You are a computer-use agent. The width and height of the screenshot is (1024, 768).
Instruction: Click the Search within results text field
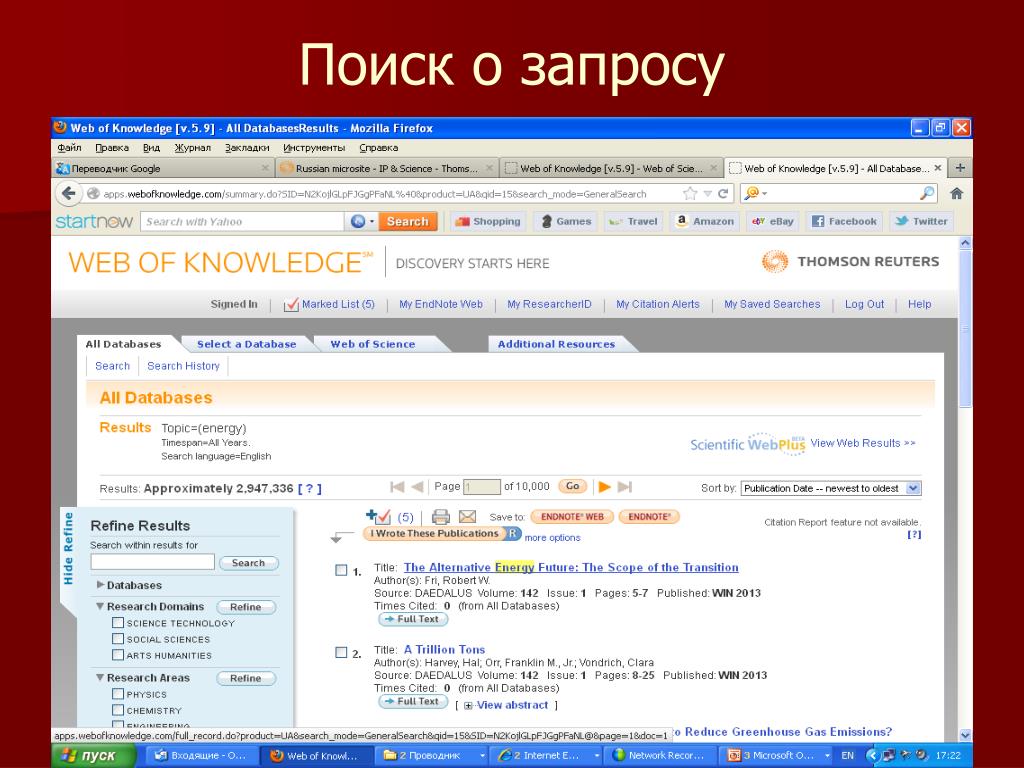coord(152,562)
